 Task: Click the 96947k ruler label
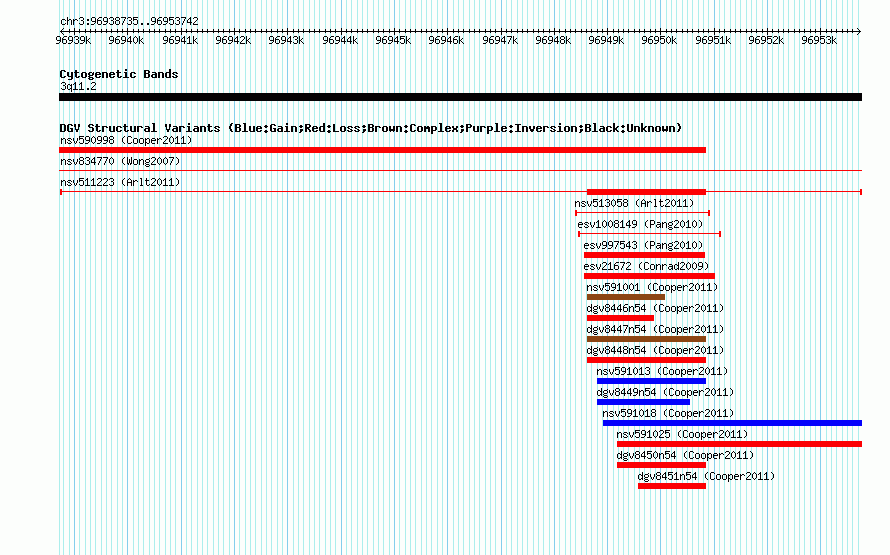tap(500, 40)
